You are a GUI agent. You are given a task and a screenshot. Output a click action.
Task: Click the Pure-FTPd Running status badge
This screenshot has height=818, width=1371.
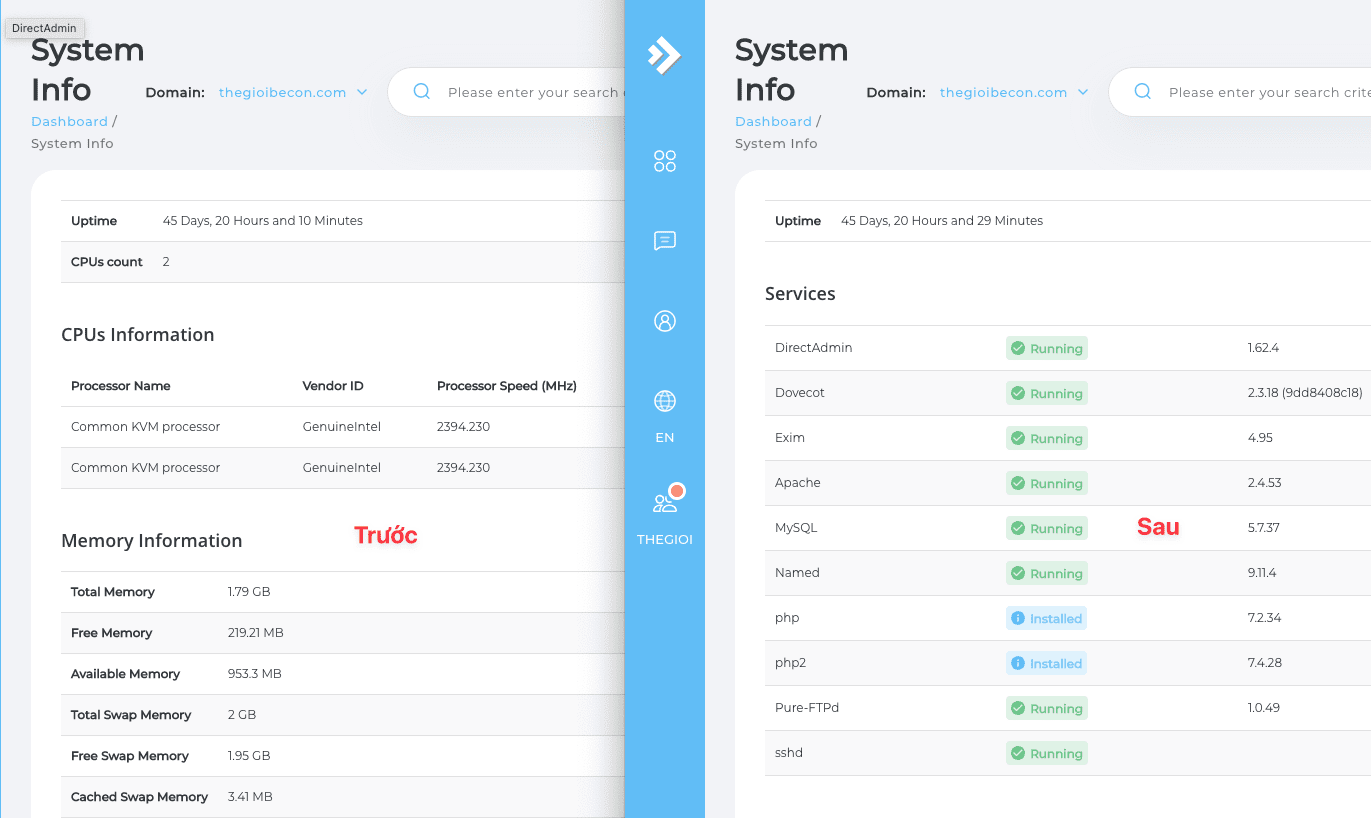(1047, 708)
